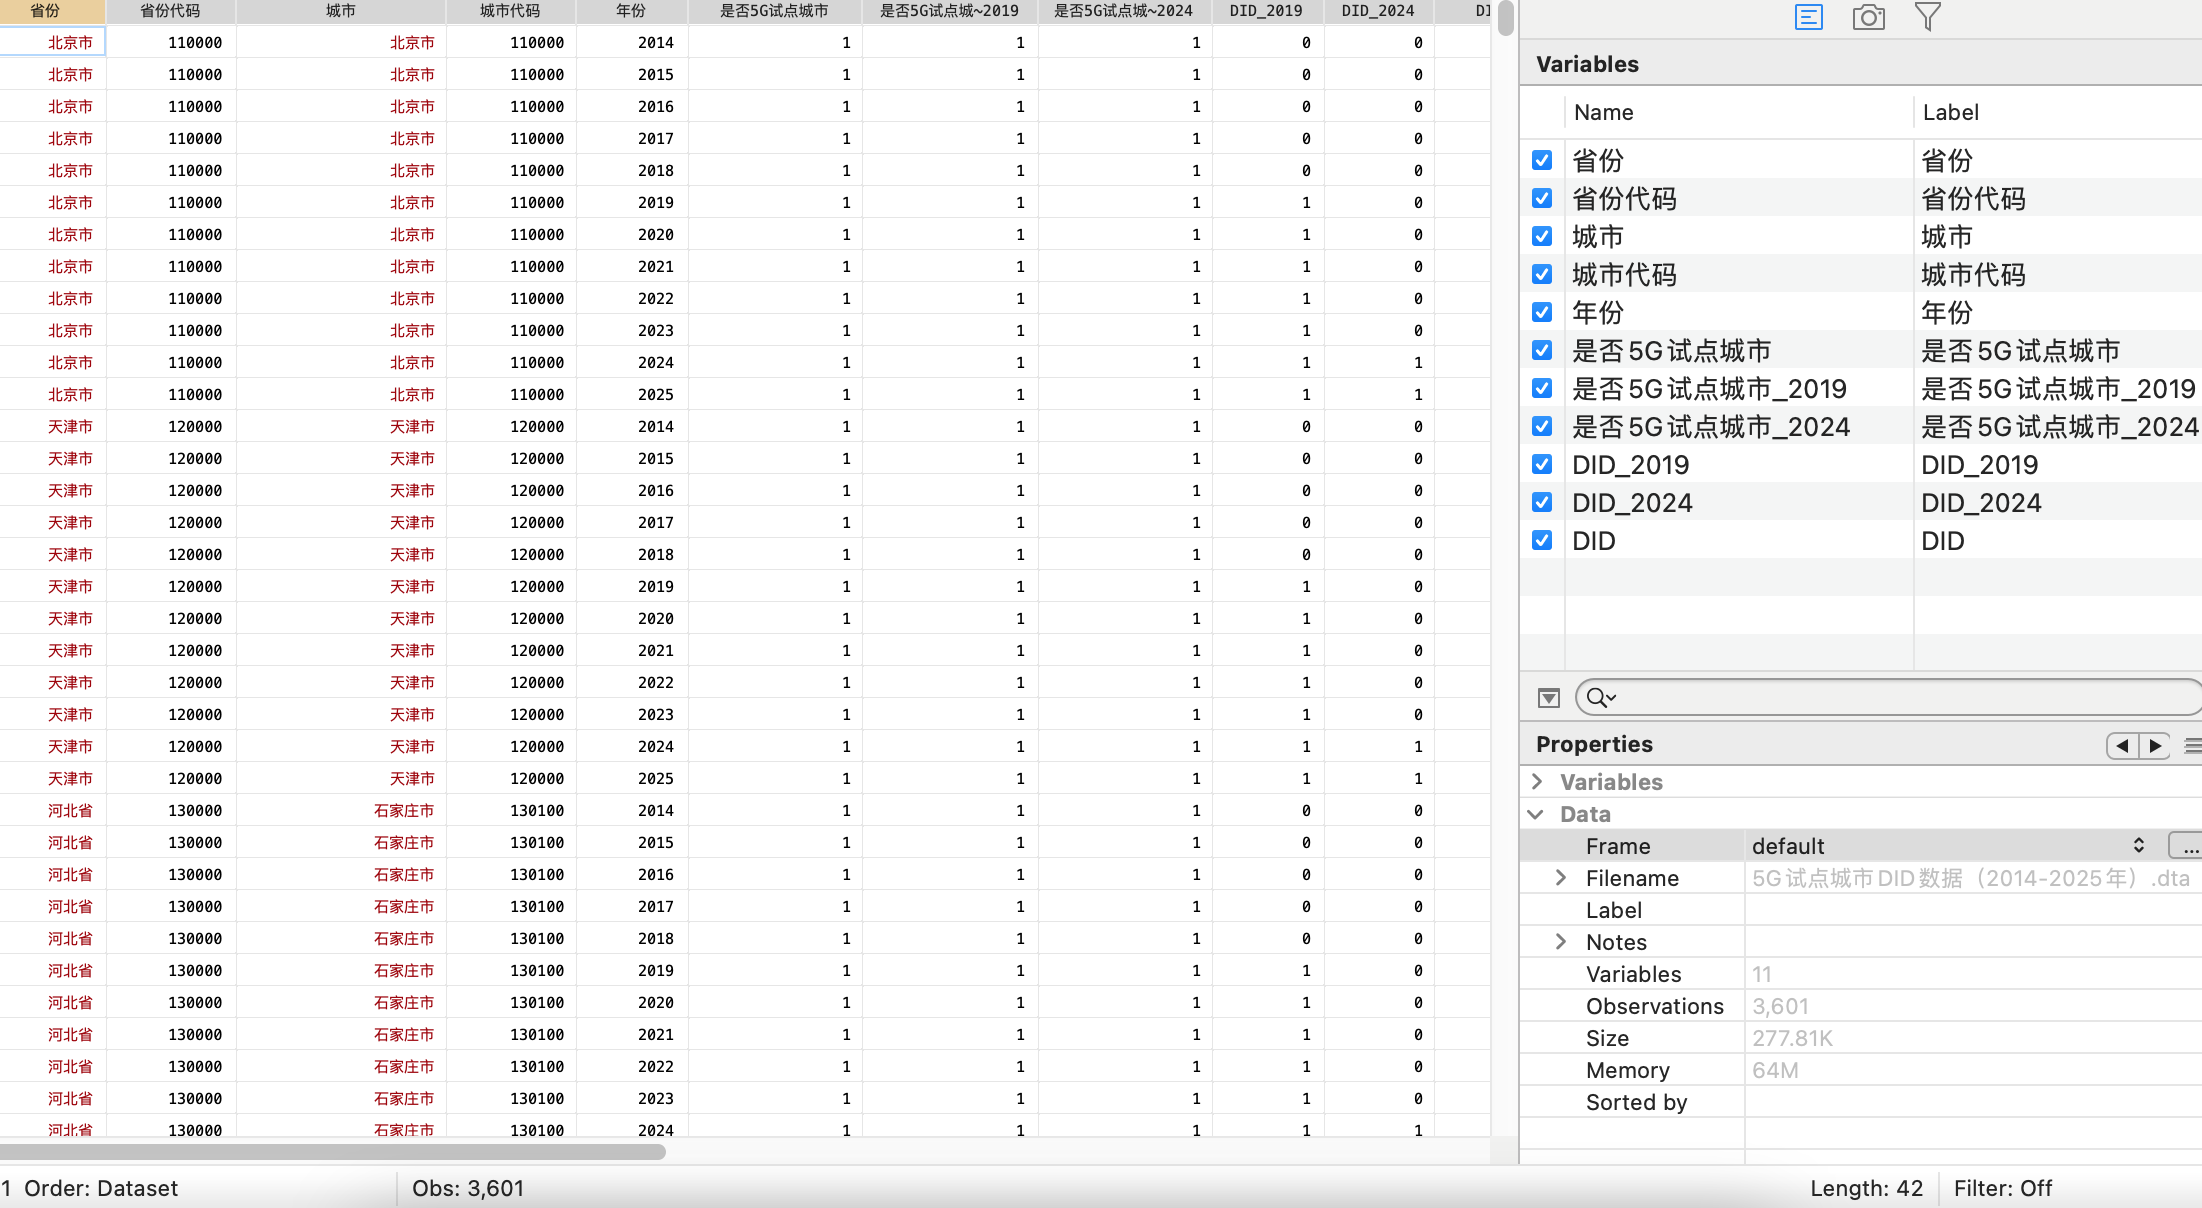
Task: Uncheck the 省份 variable checkbox
Action: [1542, 160]
